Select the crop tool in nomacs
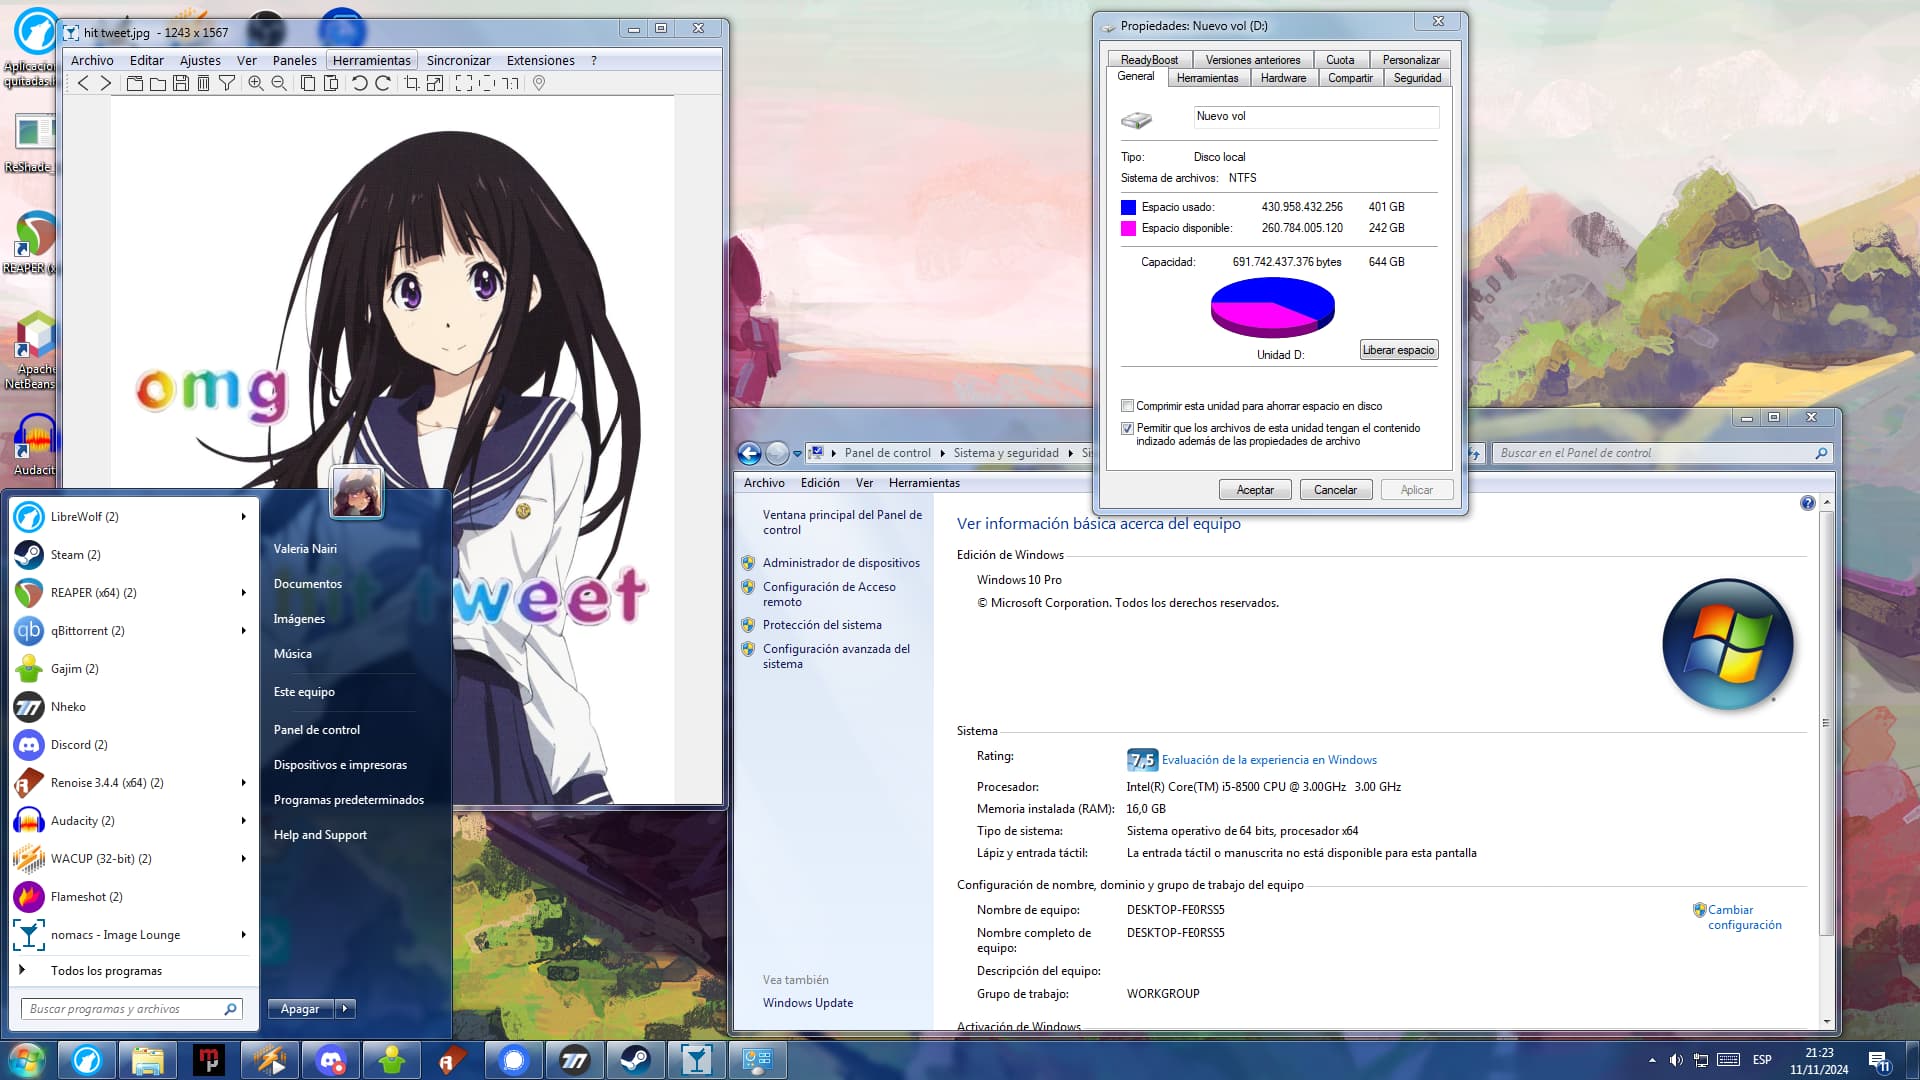This screenshot has width=1920, height=1080. 412,83
